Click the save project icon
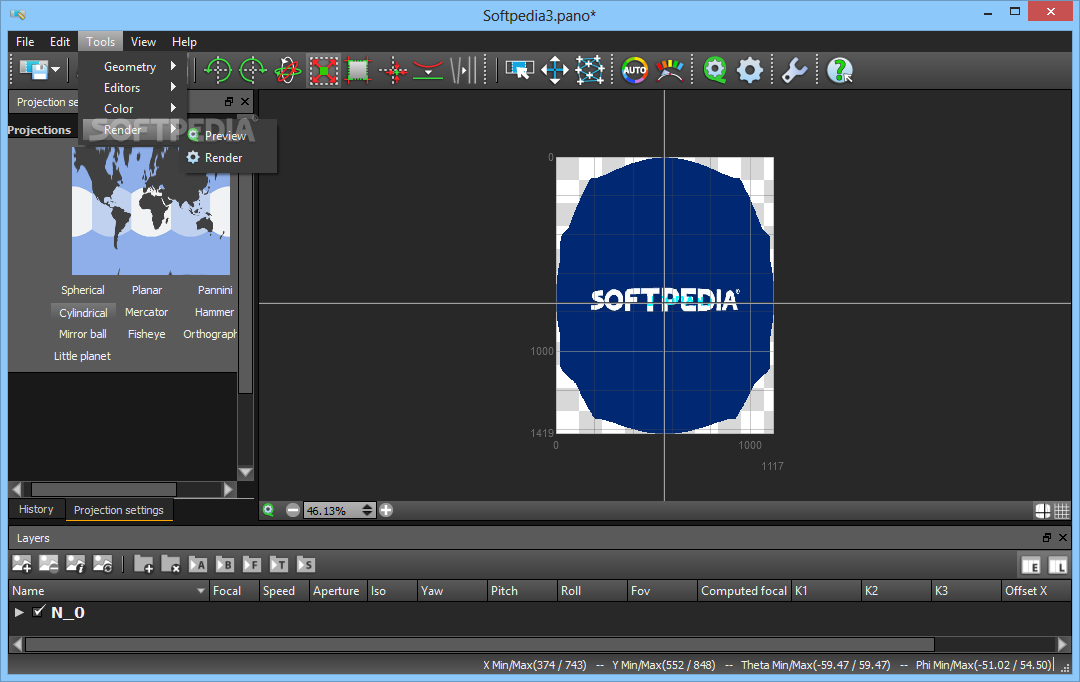 coord(33,70)
